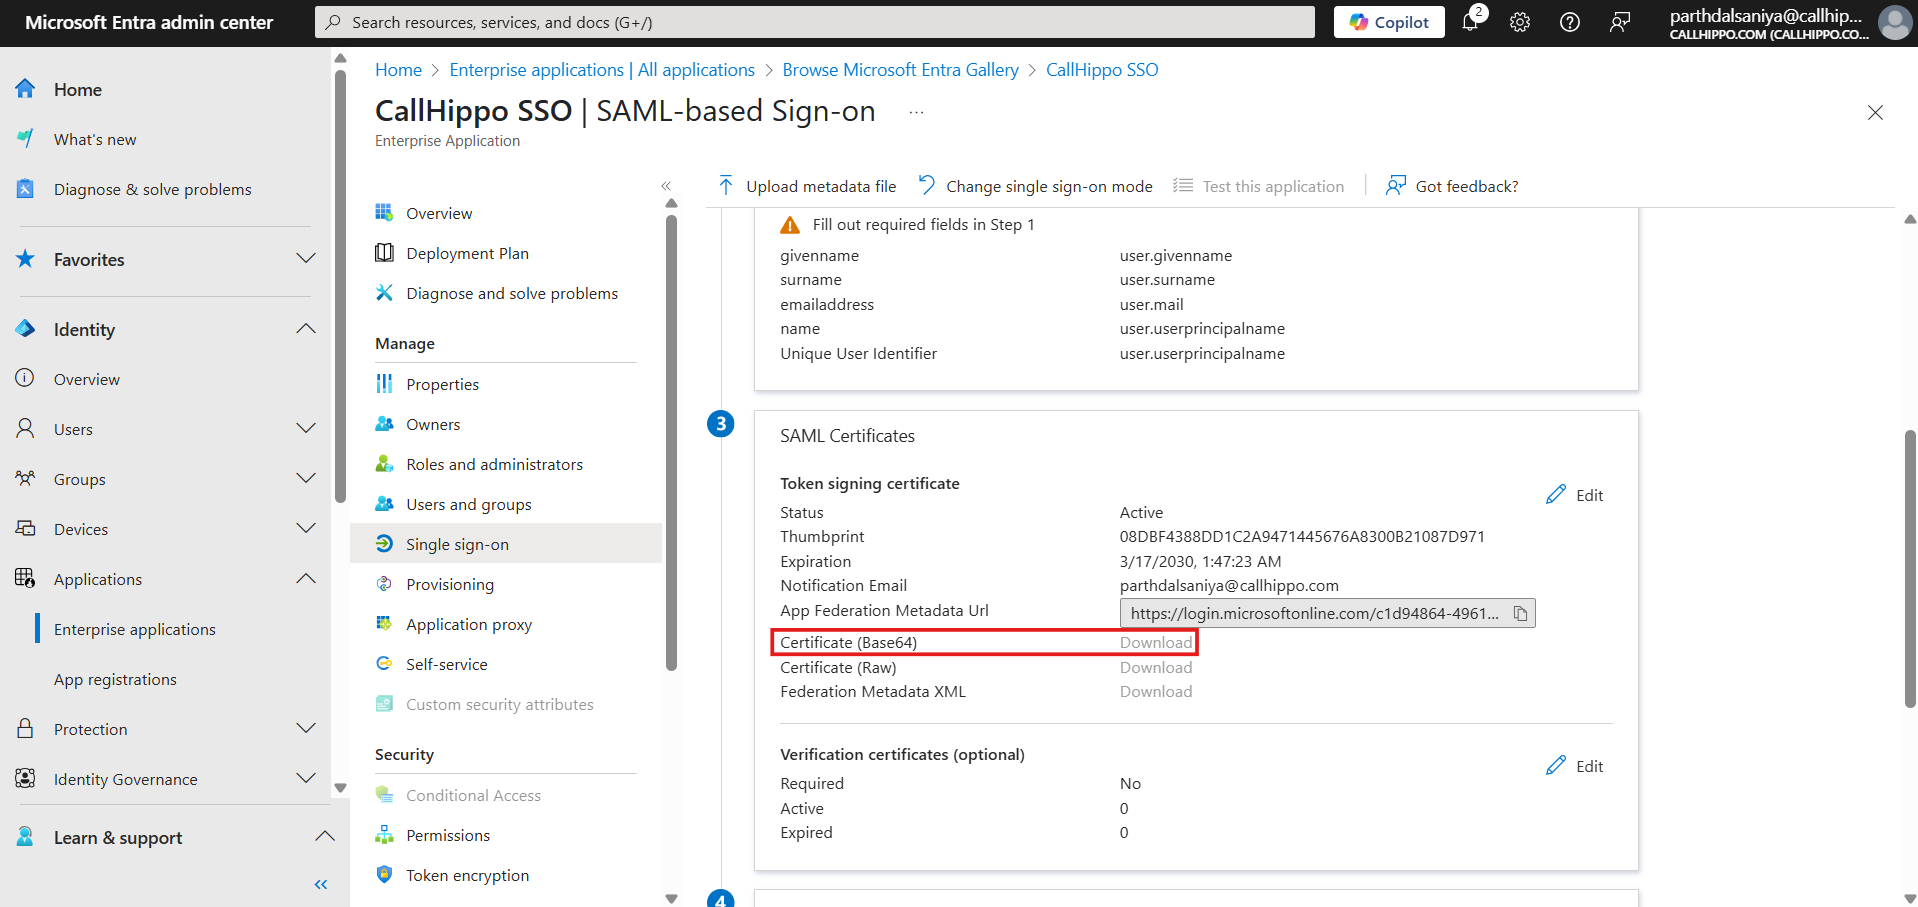Screen dimensions: 1918x907
Task: Click the notification email parthdalsaniya@callhippo.com
Action: pyautogui.click(x=1229, y=586)
